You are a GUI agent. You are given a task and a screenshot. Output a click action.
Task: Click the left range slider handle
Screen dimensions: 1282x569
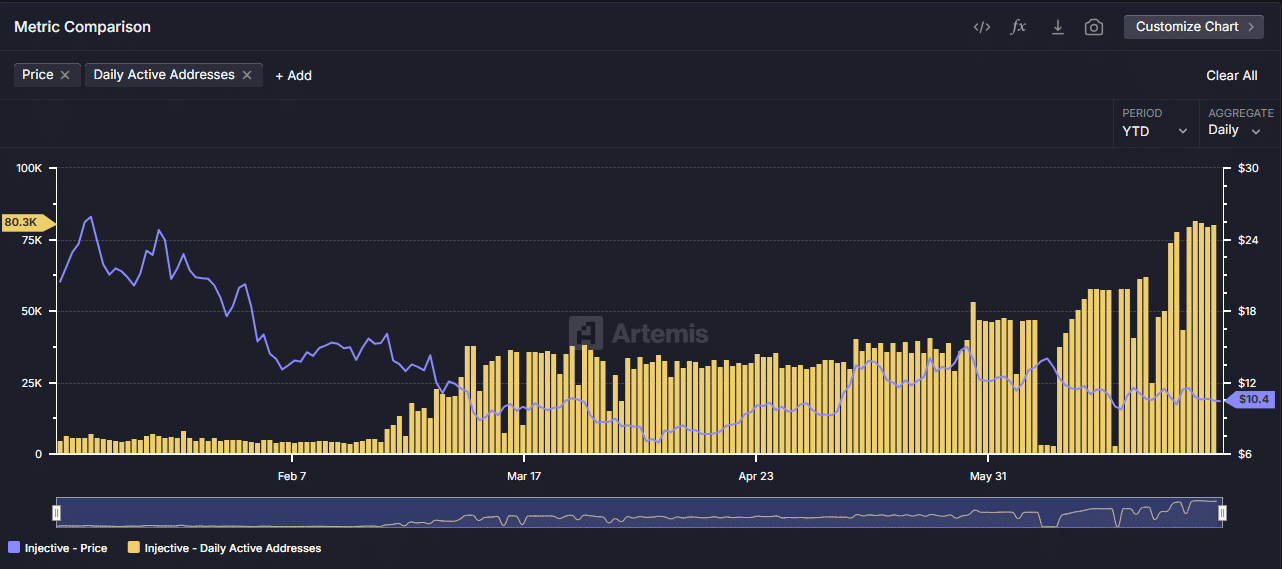(57, 513)
